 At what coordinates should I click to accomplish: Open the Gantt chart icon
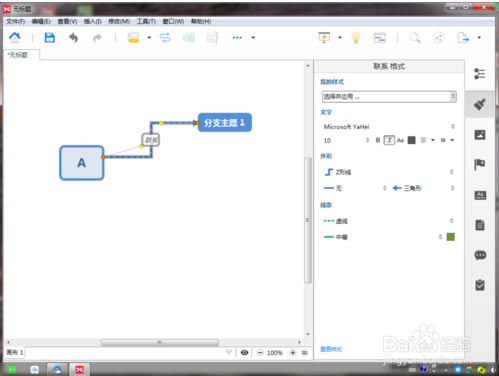[380, 38]
